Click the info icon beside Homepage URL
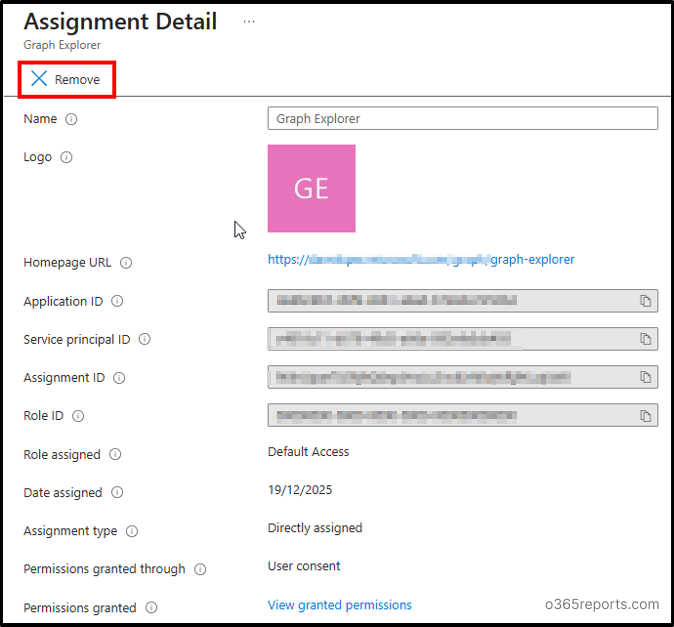Screen dimensions: 674x627 tap(126, 263)
